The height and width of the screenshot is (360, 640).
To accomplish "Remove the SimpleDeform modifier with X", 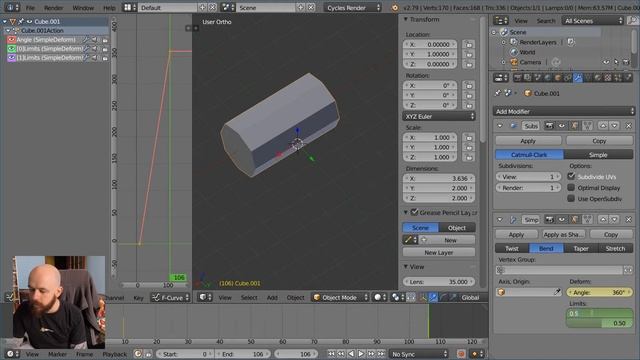I will click(629, 220).
